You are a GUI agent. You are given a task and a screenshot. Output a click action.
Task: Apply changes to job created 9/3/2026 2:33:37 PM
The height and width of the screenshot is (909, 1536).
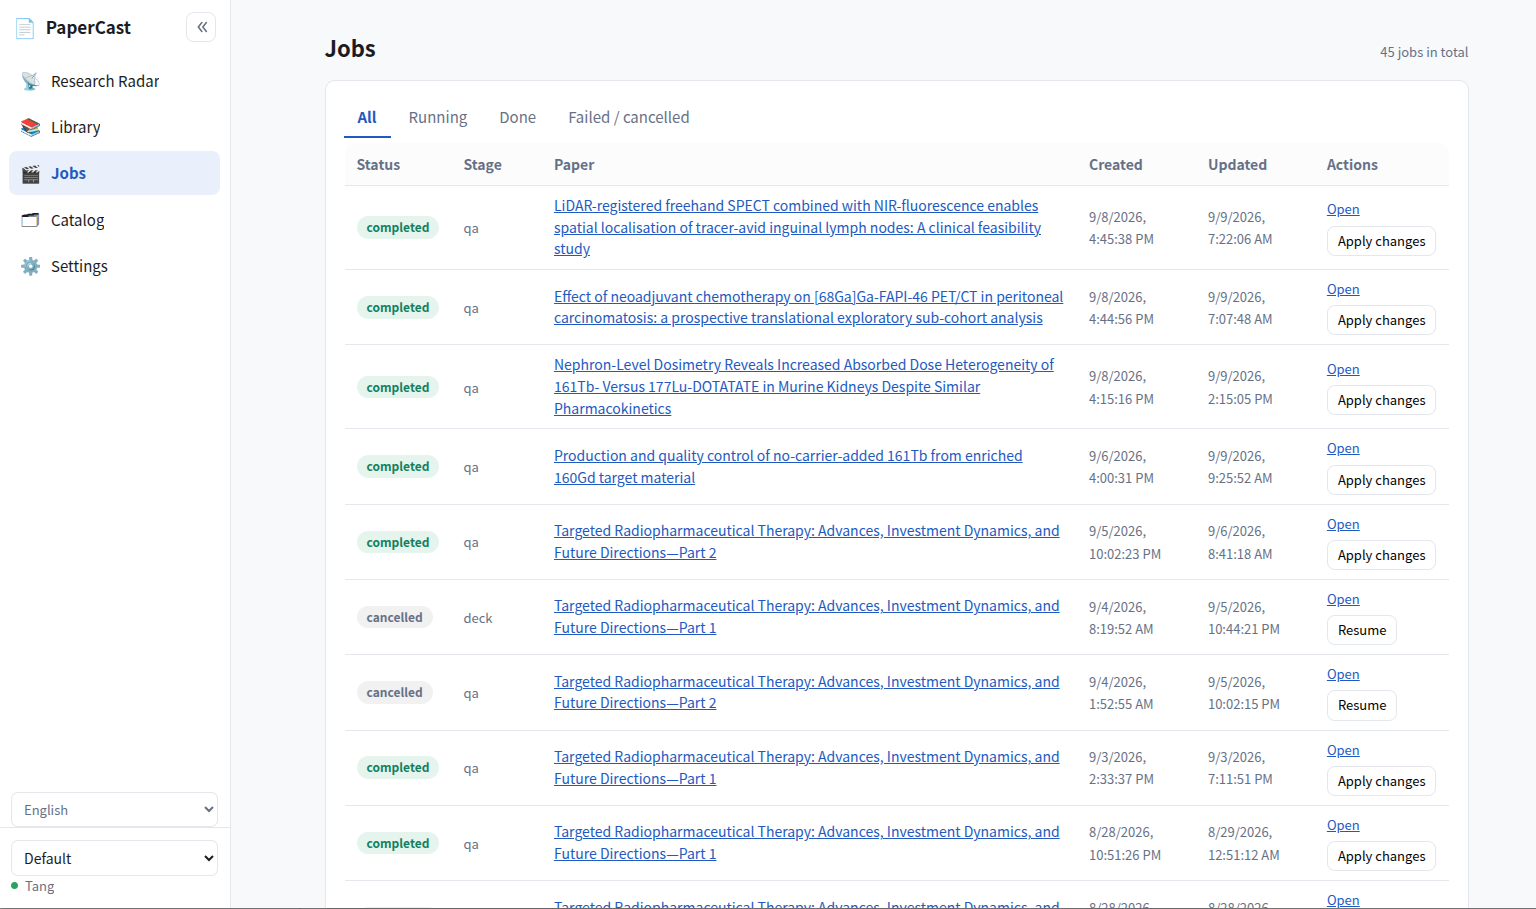pos(1381,781)
